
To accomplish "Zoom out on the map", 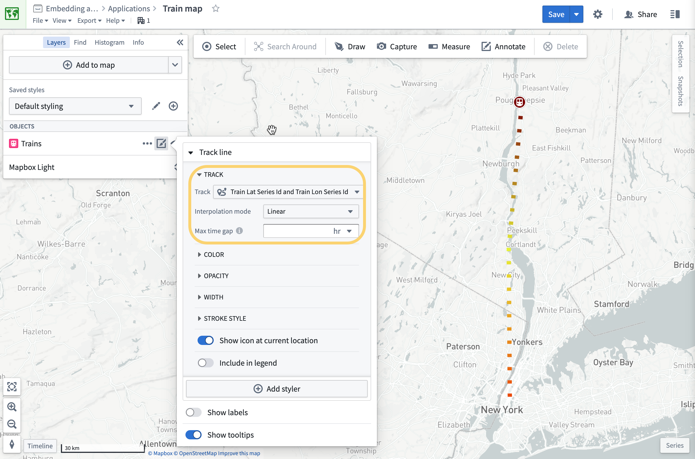I will click(x=12, y=424).
